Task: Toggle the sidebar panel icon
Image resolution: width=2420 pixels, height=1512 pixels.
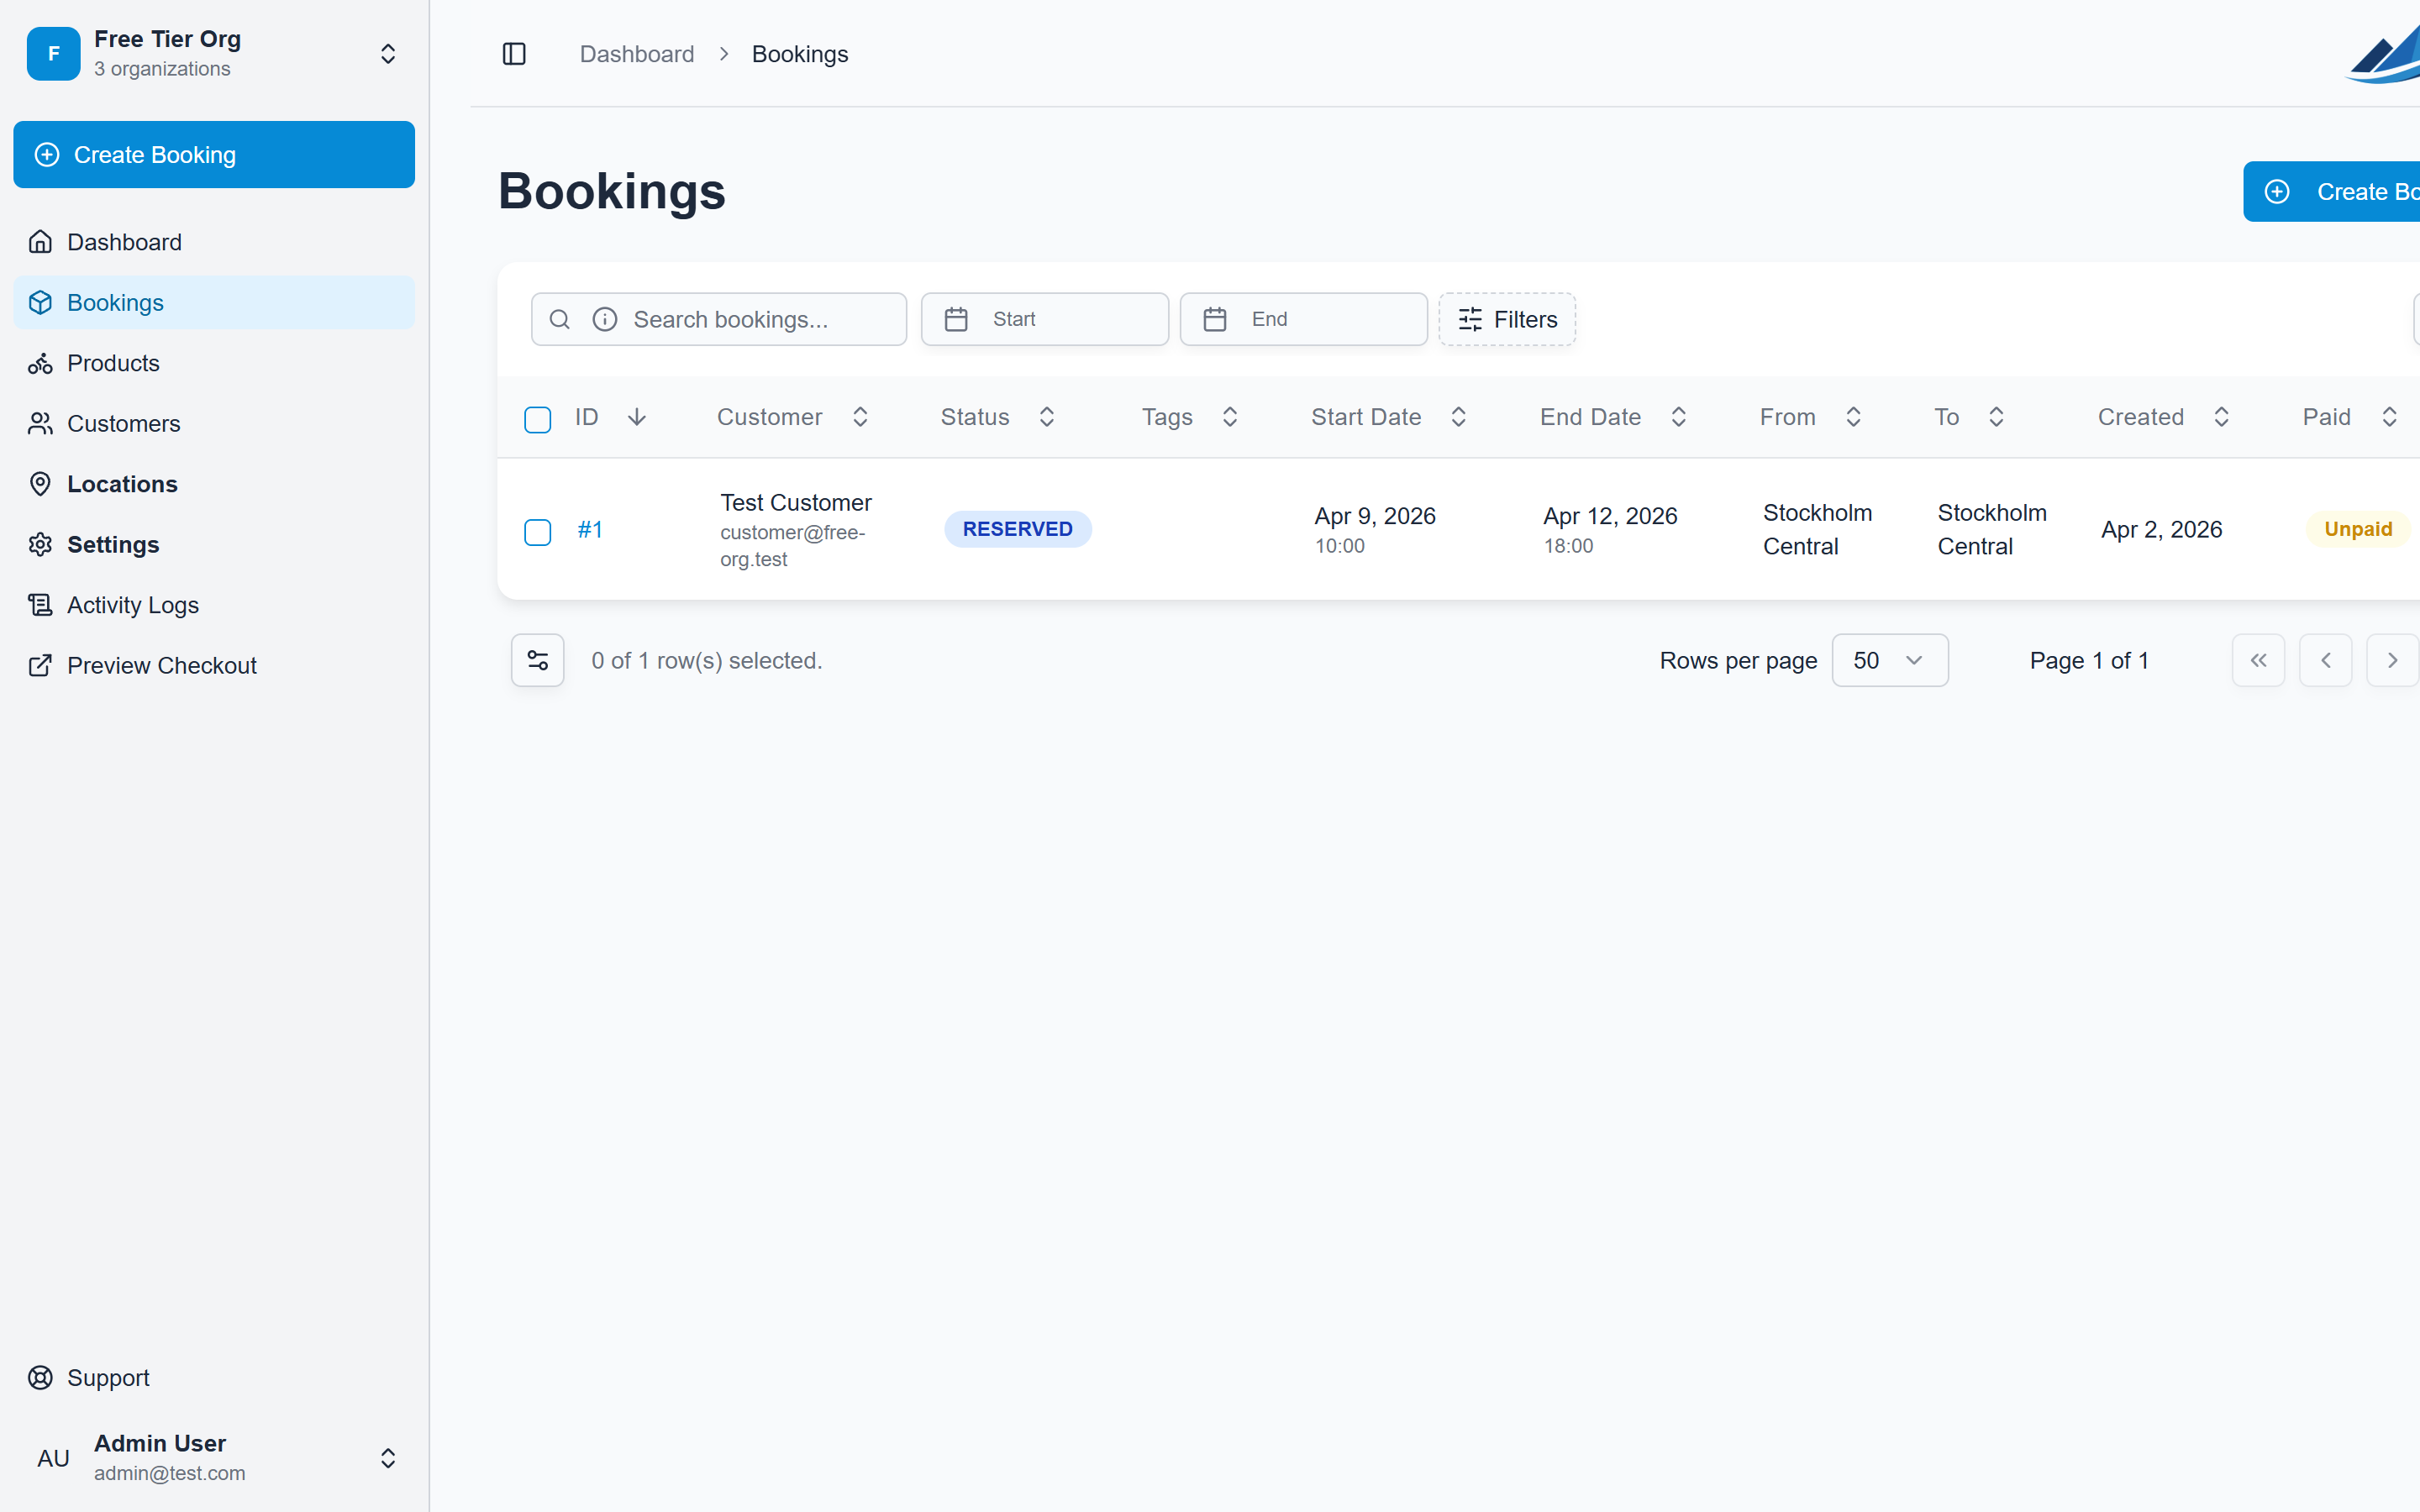Action: 514,54
